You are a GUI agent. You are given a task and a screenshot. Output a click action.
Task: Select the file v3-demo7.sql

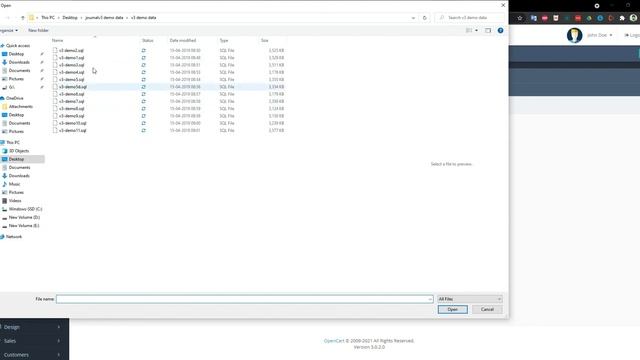tap(71, 101)
